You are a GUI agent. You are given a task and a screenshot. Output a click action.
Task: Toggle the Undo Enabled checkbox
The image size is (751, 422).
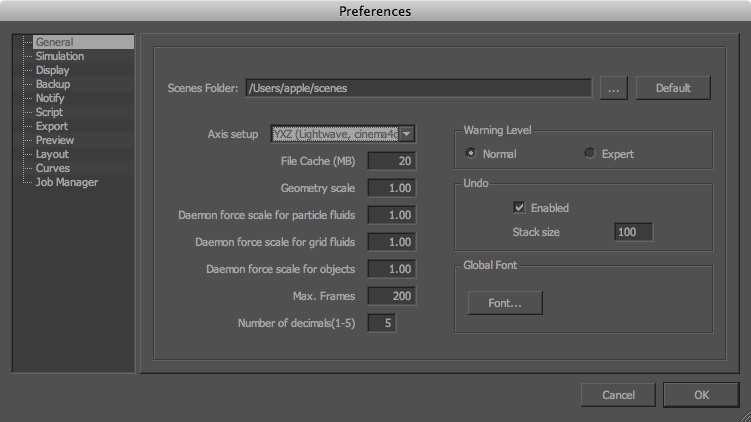519,208
